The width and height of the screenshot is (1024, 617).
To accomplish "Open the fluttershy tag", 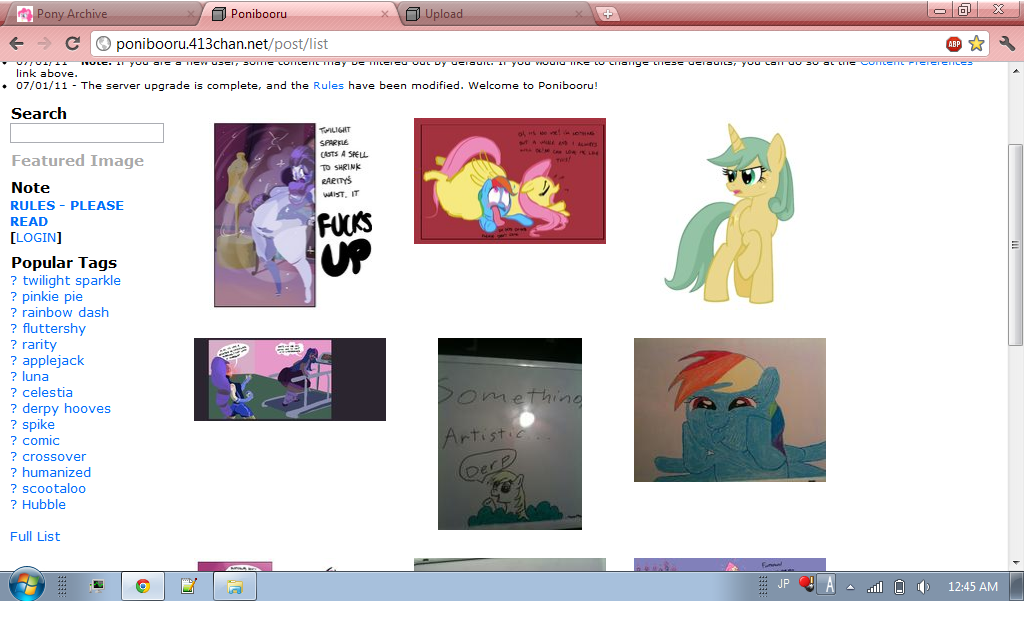I will pyautogui.click(x=54, y=328).
